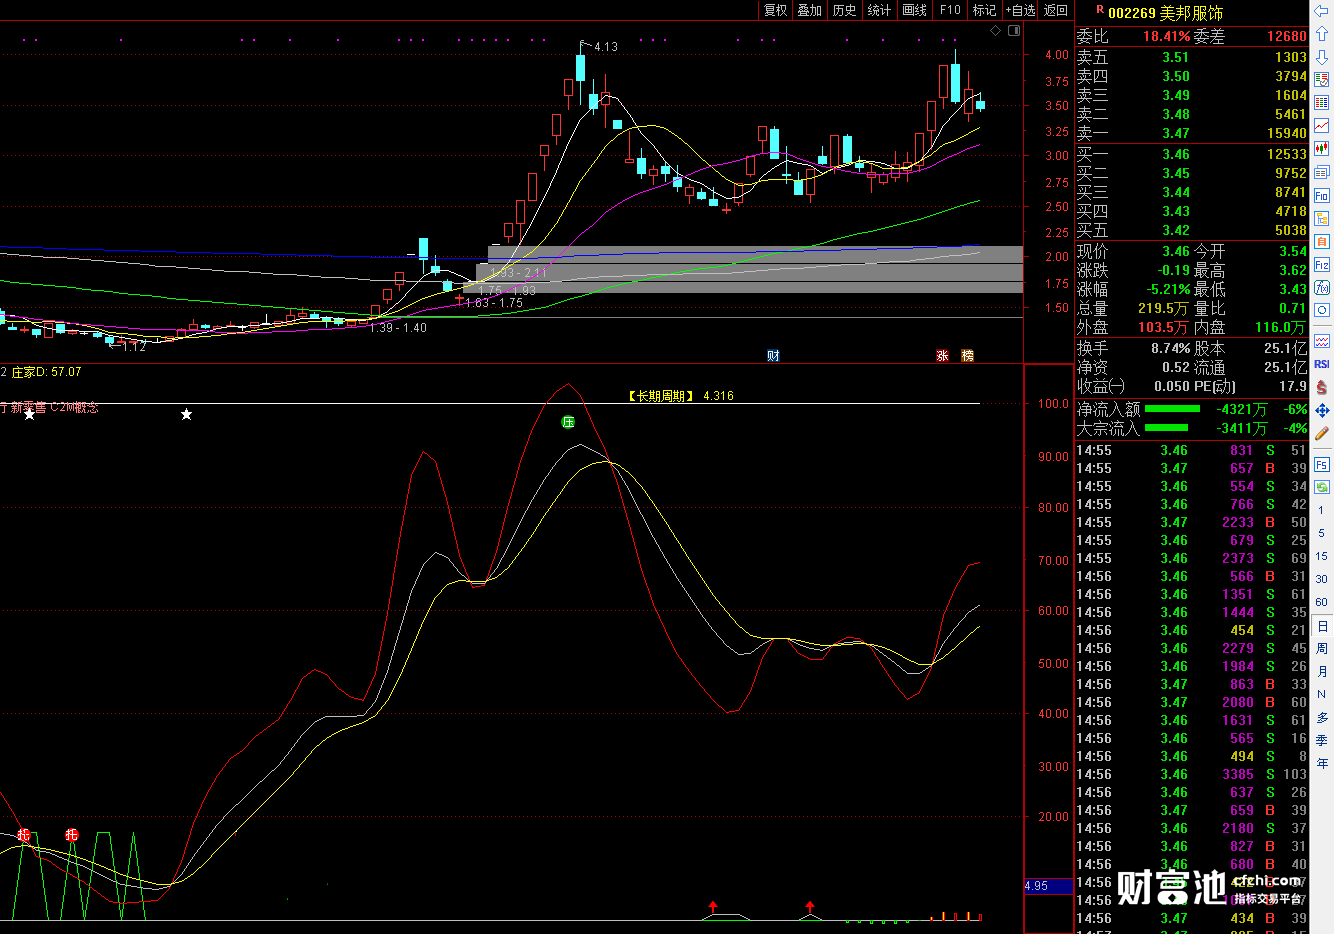Click the f(x) formula icon

coord(1322,287)
